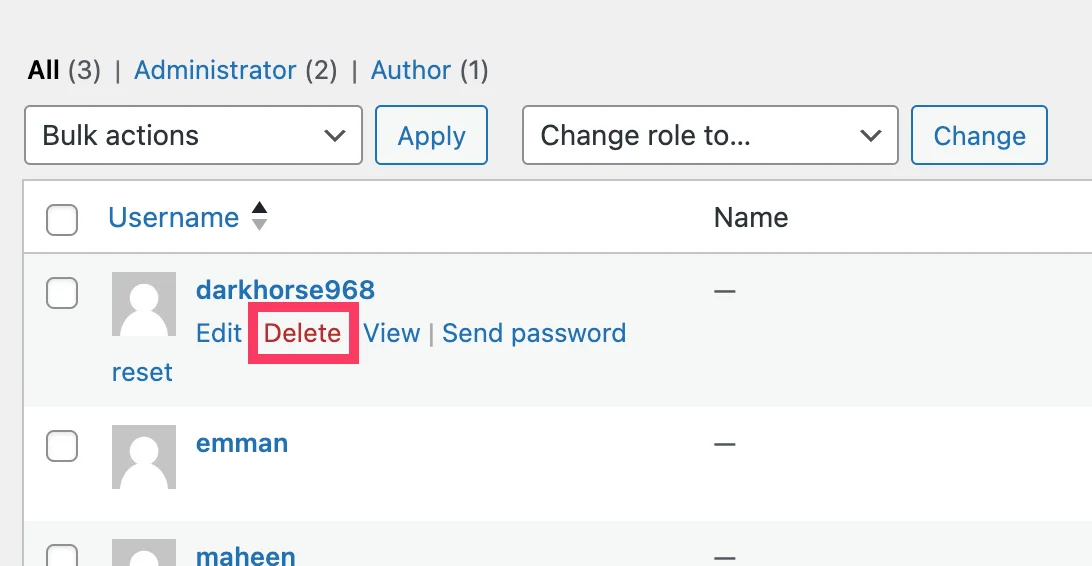Click the sort arrows beside Username

click(259, 217)
